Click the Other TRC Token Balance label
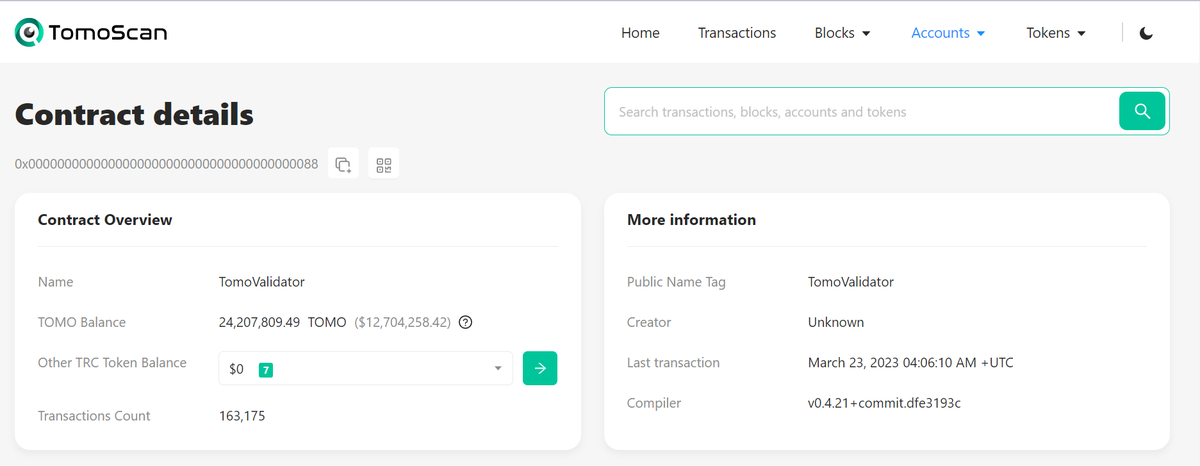This screenshot has width=1200, height=466. (112, 363)
